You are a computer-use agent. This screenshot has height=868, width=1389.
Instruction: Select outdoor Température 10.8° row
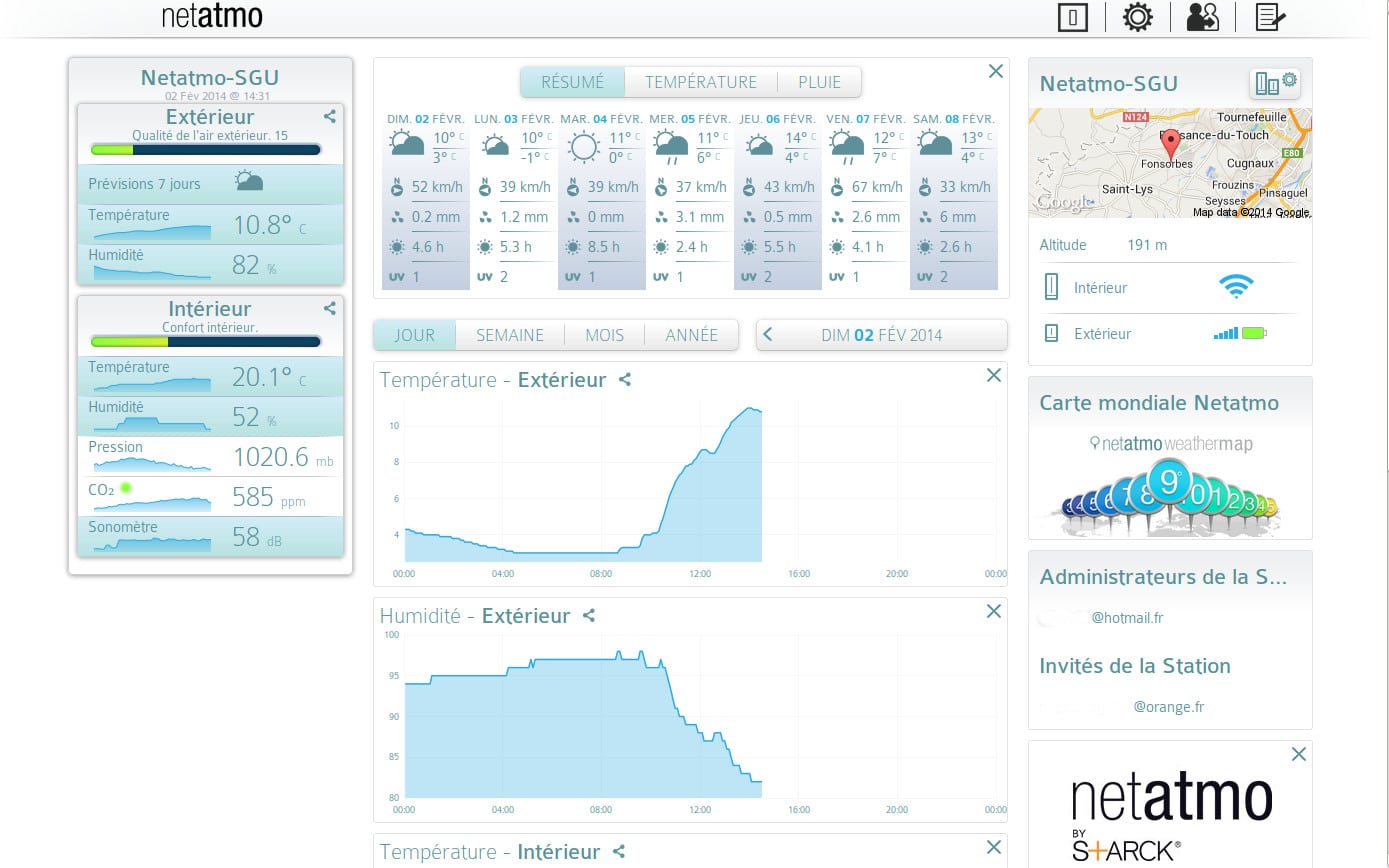pos(210,224)
